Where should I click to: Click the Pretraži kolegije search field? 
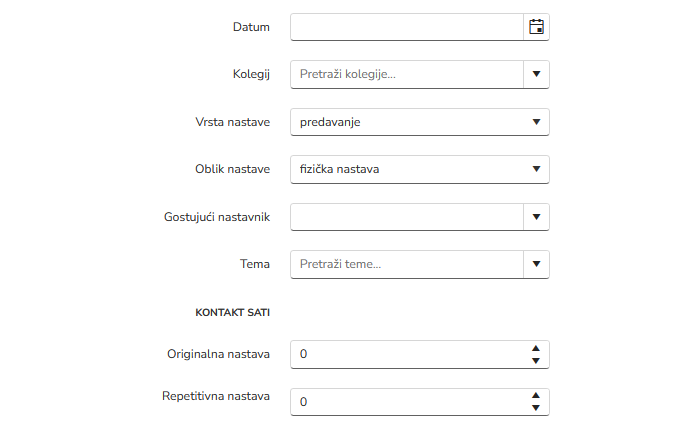pos(406,74)
